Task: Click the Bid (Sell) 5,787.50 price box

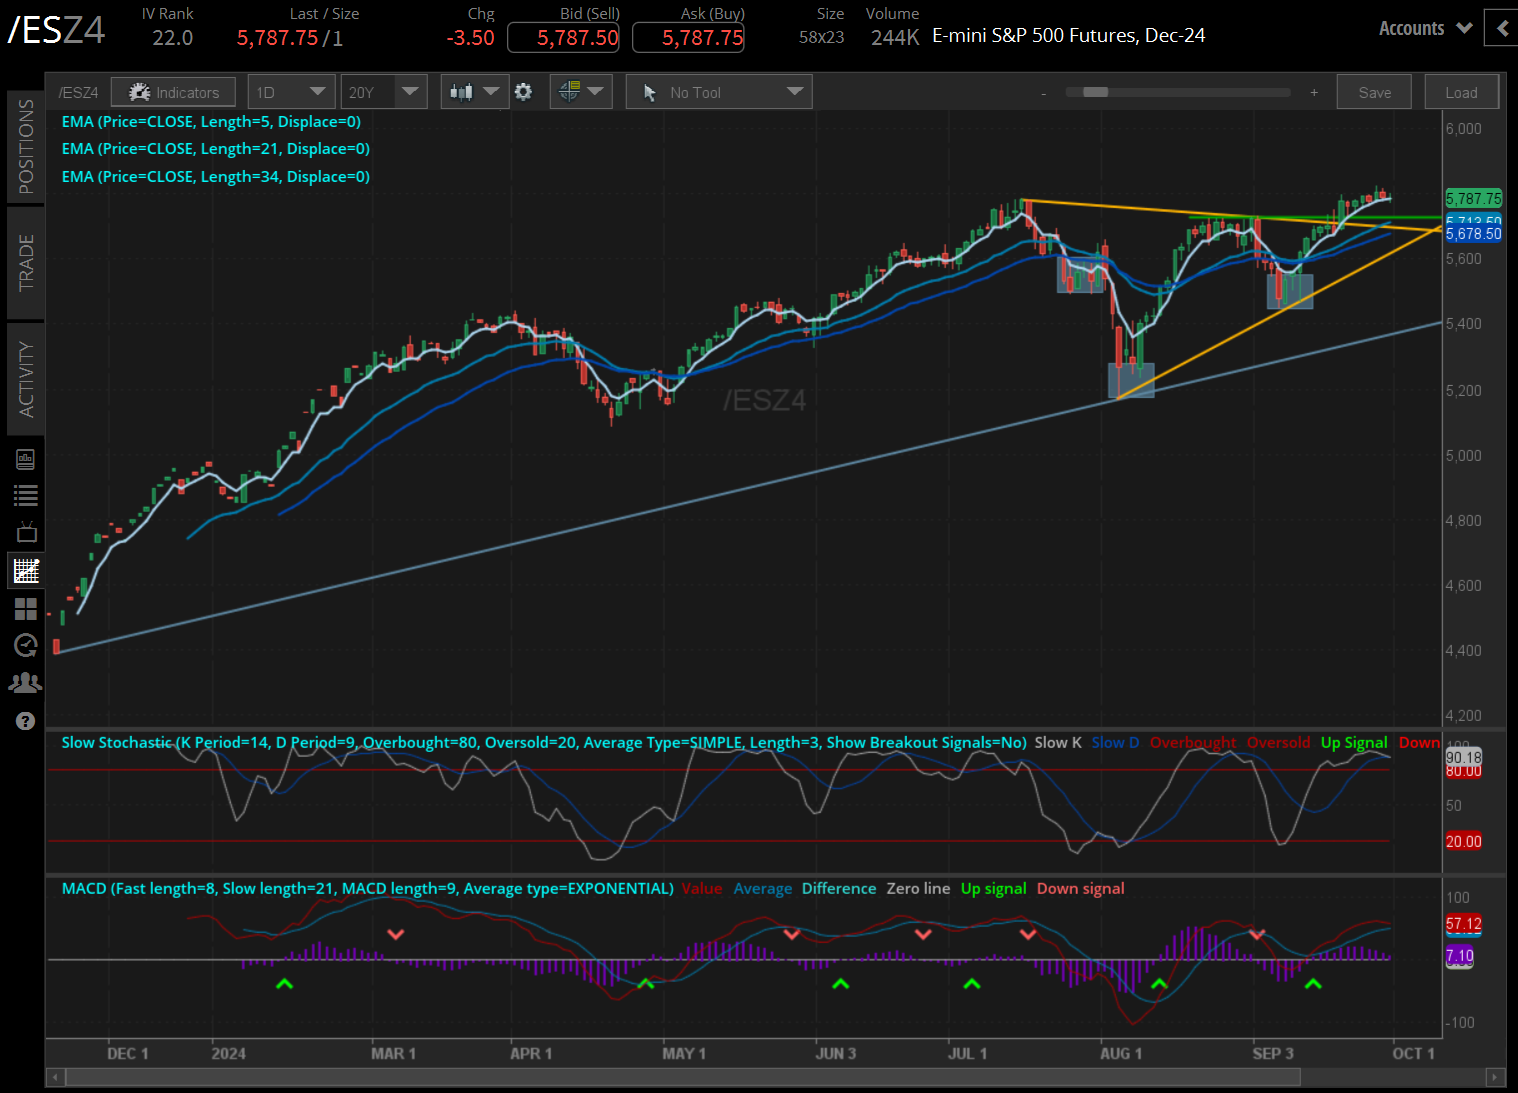Action: pyautogui.click(x=563, y=38)
